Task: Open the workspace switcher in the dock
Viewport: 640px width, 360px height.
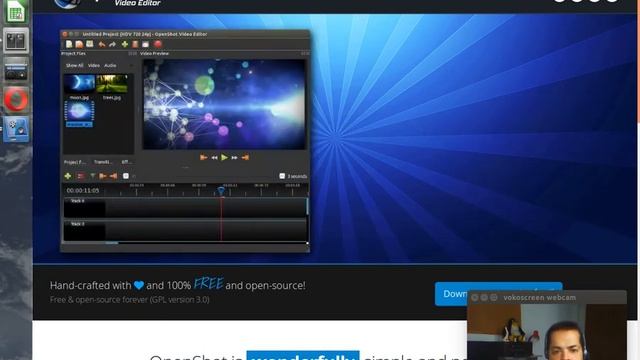Action: pyautogui.click(x=16, y=40)
